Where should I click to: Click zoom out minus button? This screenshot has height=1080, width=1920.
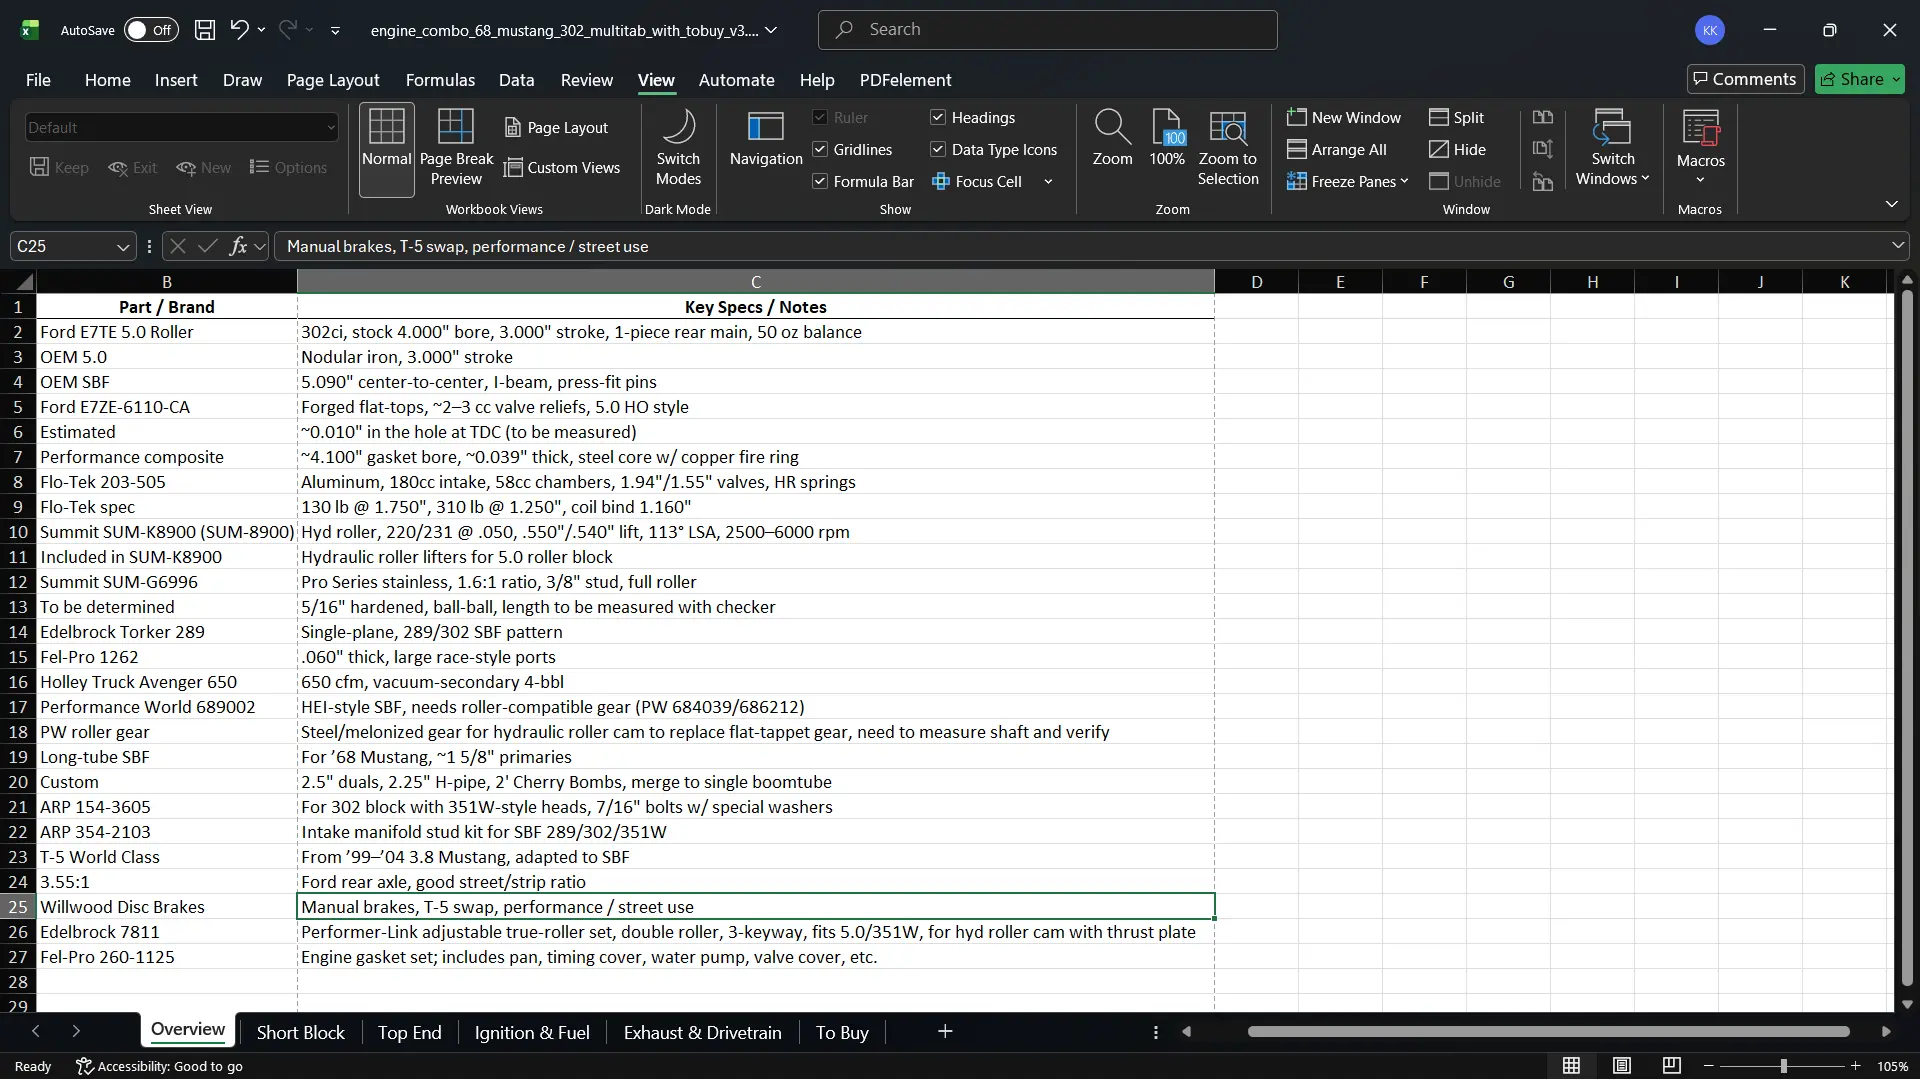pyautogui.click(x=1709, y=1066)
